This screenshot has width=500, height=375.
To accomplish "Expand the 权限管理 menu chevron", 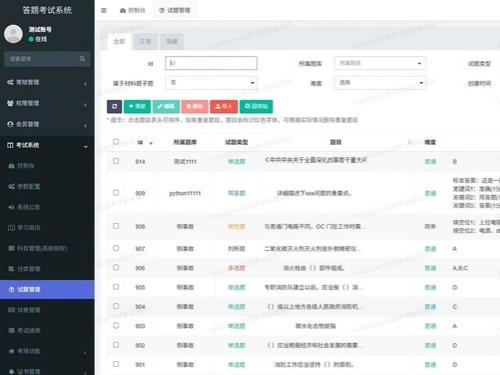I will [85, 105].
